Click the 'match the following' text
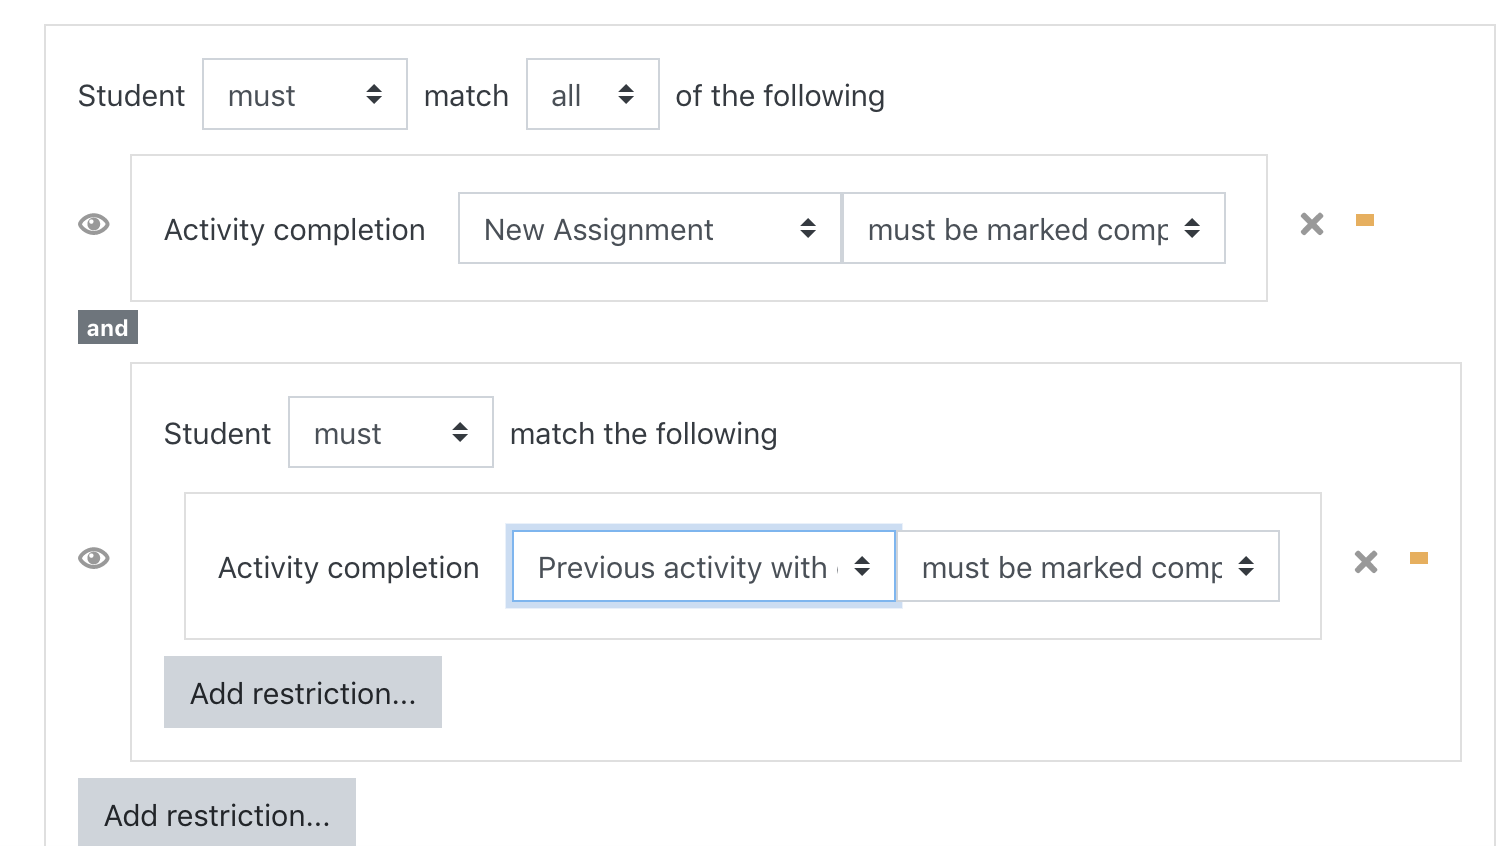Viewport: 1498px width, 846px height. click(644, 433)
